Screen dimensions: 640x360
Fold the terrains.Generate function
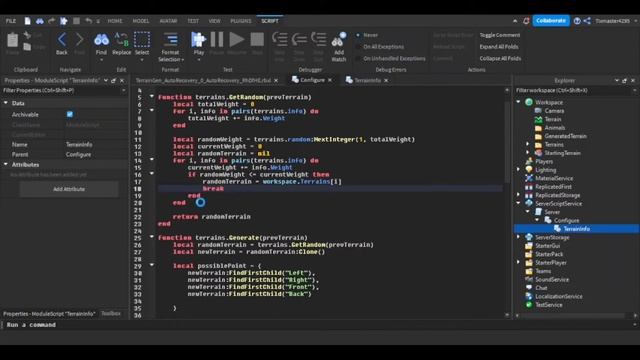[x=152, y=237]
